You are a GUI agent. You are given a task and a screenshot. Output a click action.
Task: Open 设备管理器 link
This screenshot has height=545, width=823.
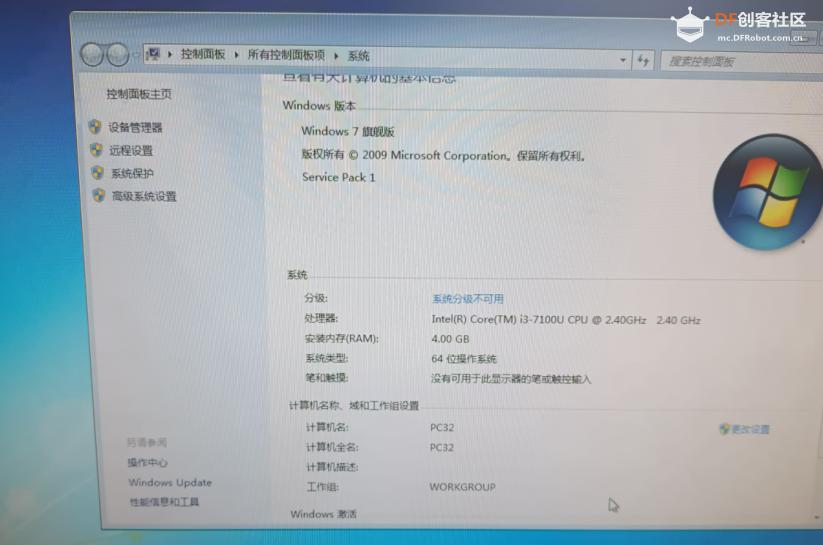[x=135, y=128]
